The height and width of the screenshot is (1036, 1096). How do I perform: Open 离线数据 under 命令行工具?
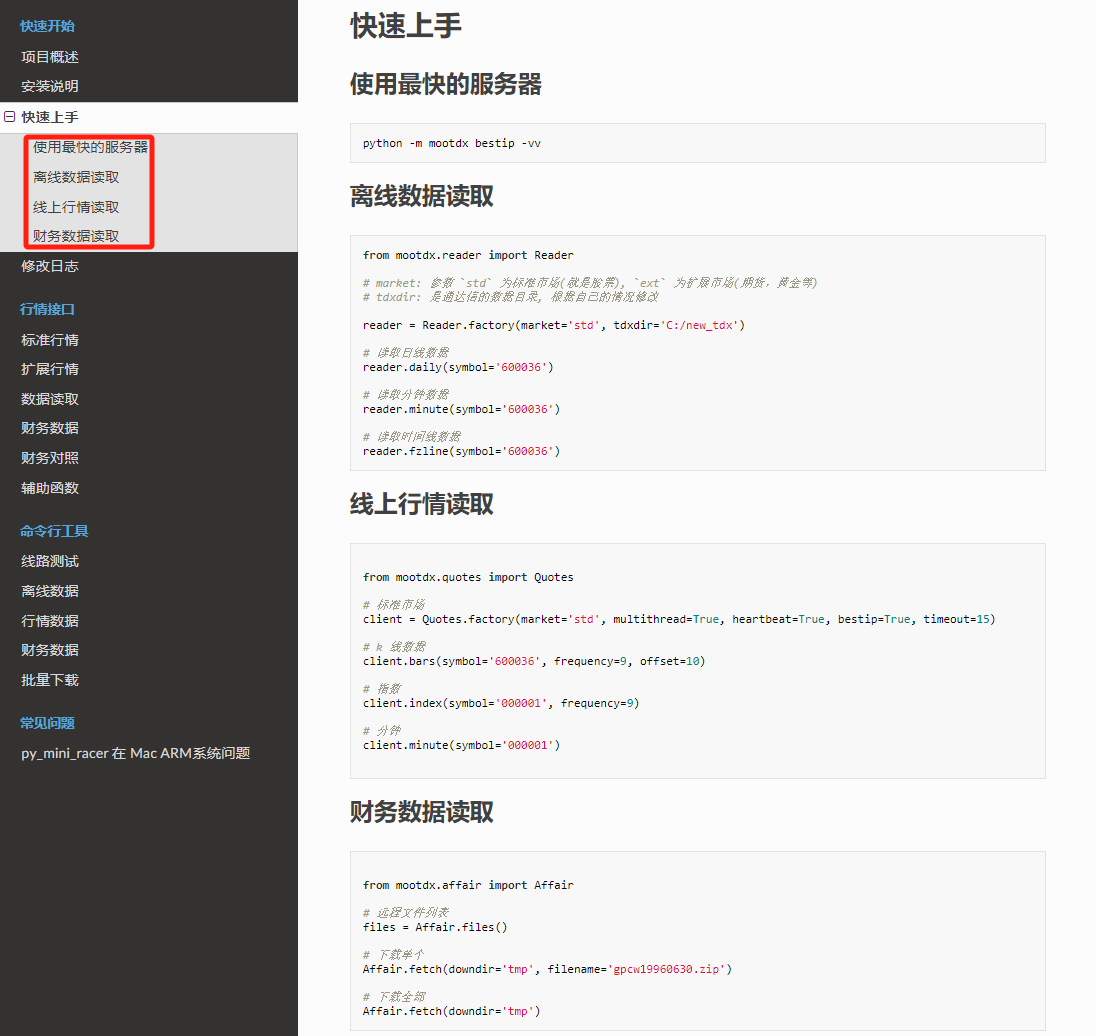(50, 591)
